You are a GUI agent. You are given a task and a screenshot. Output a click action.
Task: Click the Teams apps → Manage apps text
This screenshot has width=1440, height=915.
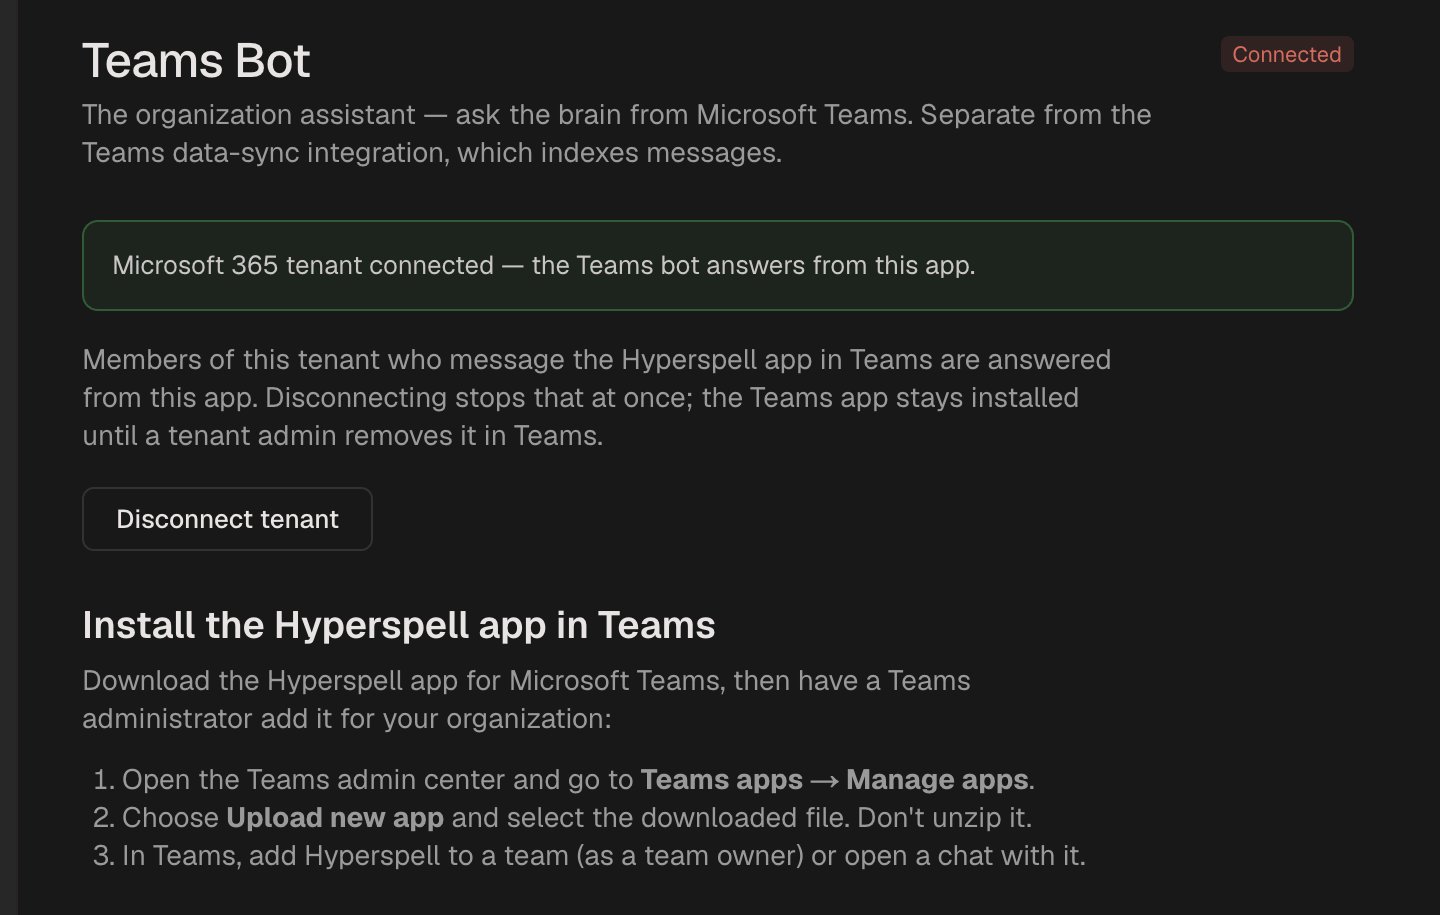click(835, 779)
